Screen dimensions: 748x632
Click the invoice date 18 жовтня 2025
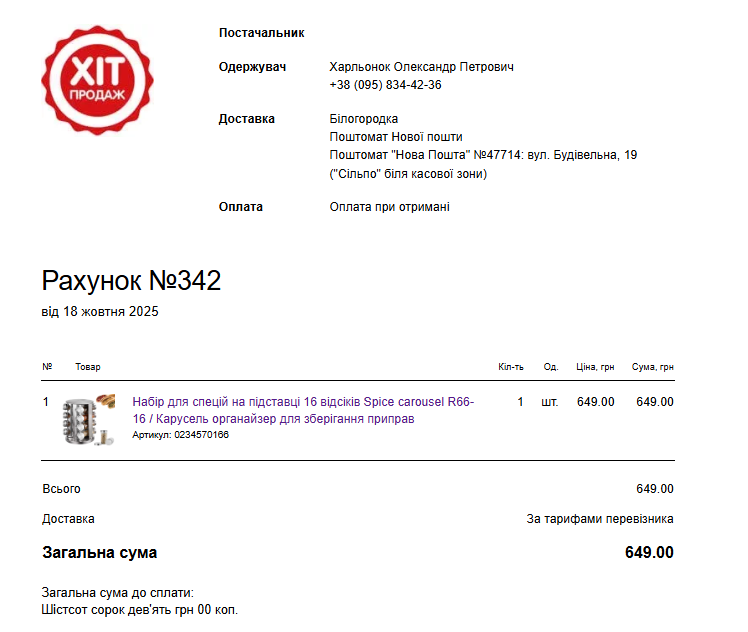(x=100, y=312)
